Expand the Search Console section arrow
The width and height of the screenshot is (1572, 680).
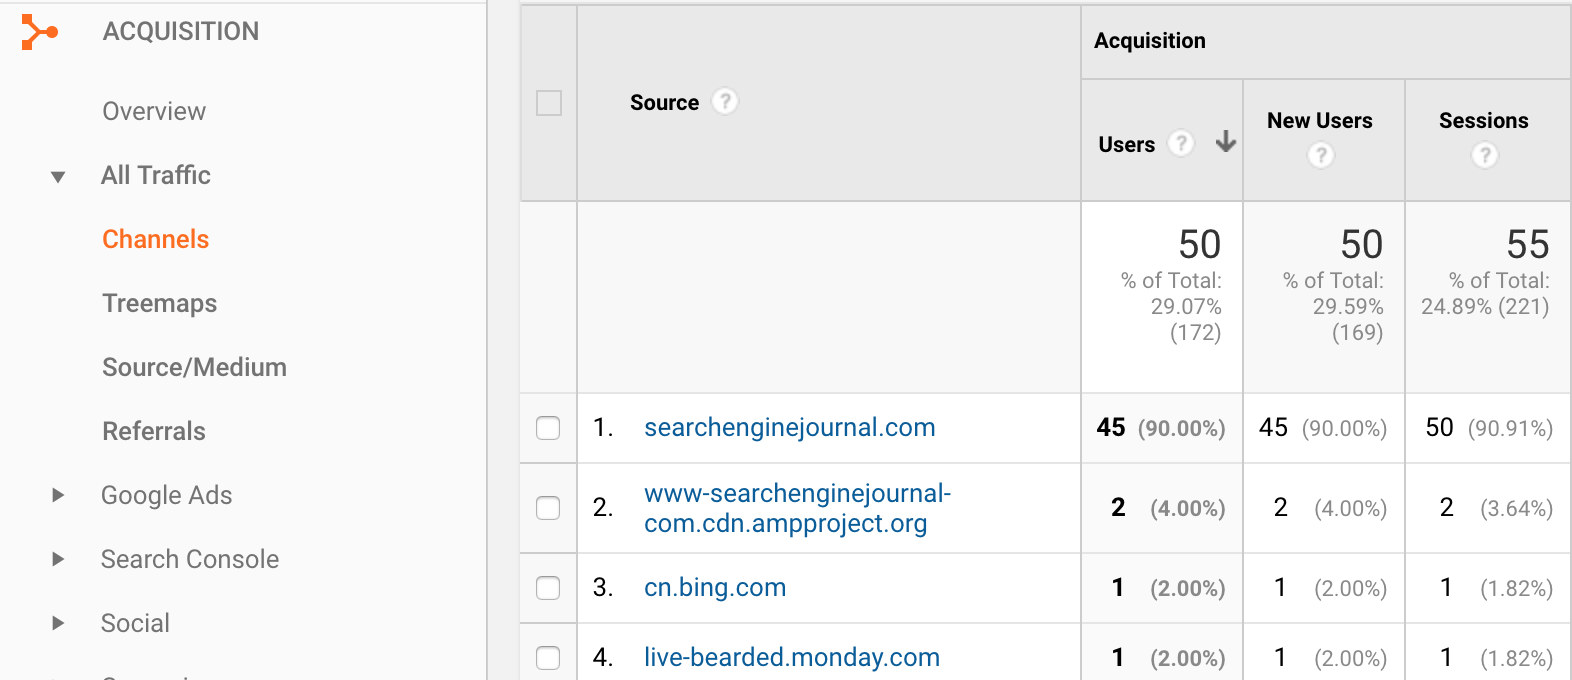pos(58,559)
